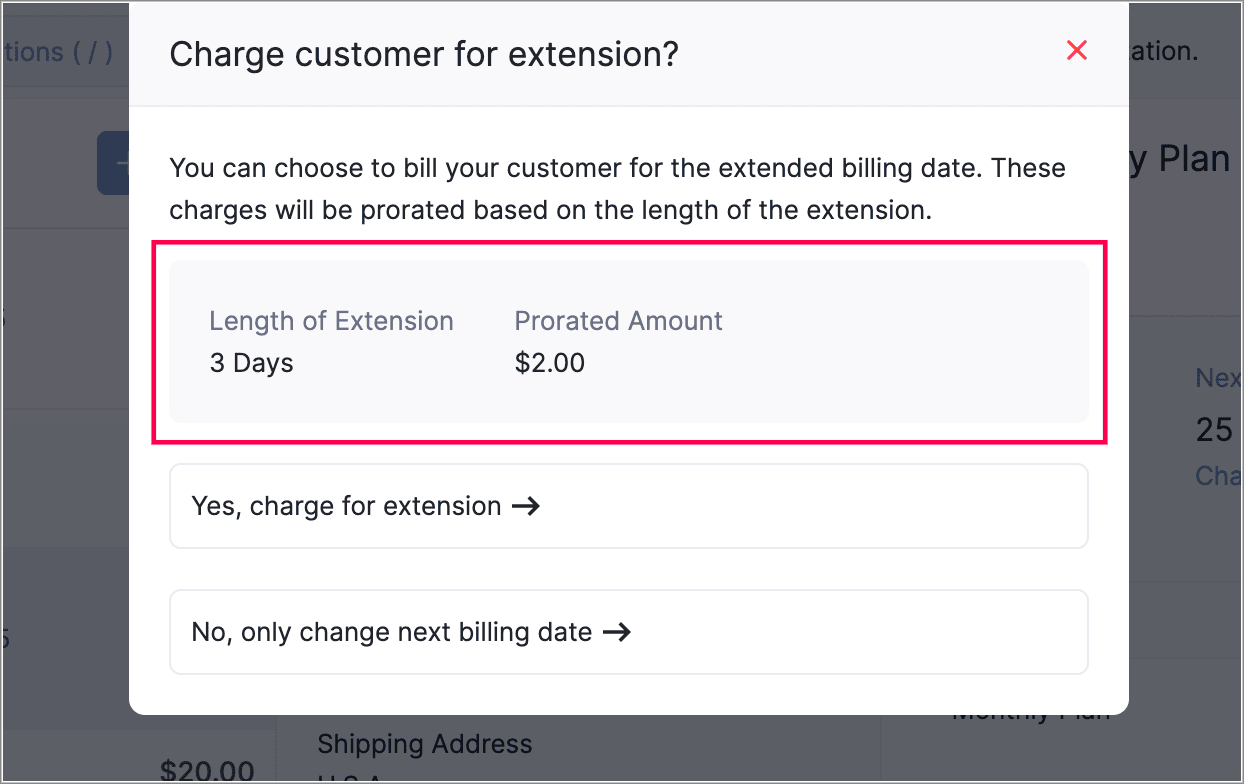The height and width of the screenshot is (784, 1244).
Task: Click the "$20.00" amount in the background
Action: pyautogui.click(x=206, y=771)
